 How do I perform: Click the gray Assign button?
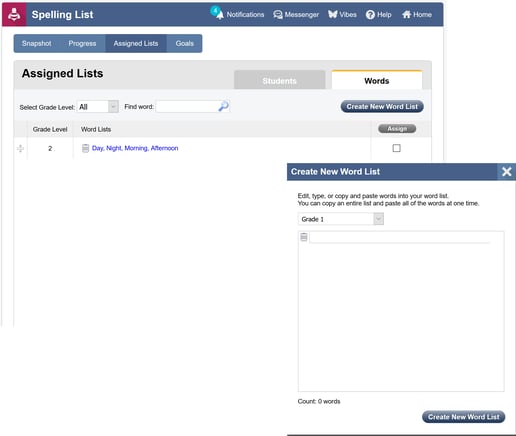click(x=397, y=129)
